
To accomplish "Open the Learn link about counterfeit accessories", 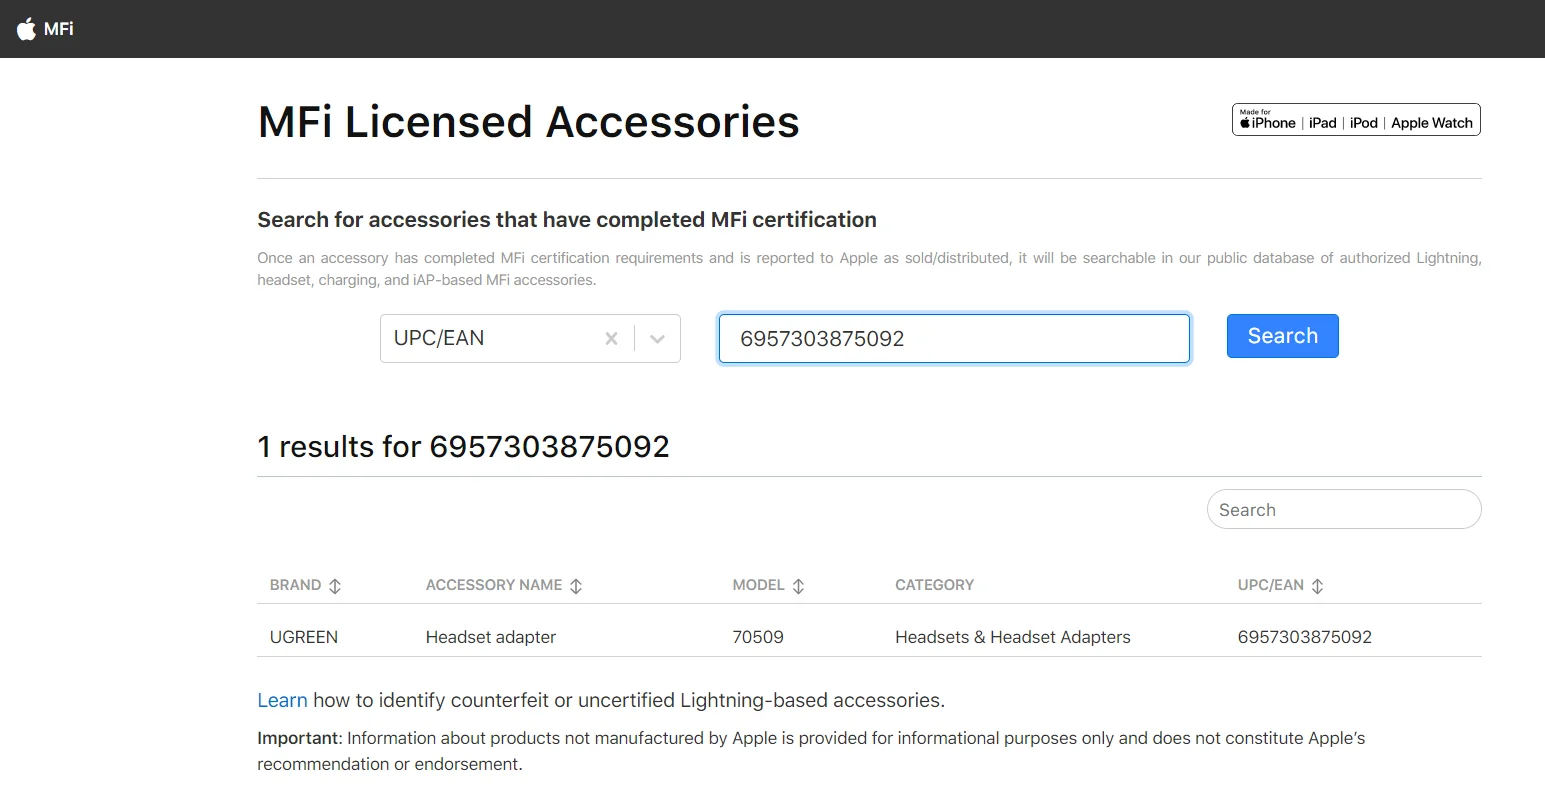I will pos(282,700).
